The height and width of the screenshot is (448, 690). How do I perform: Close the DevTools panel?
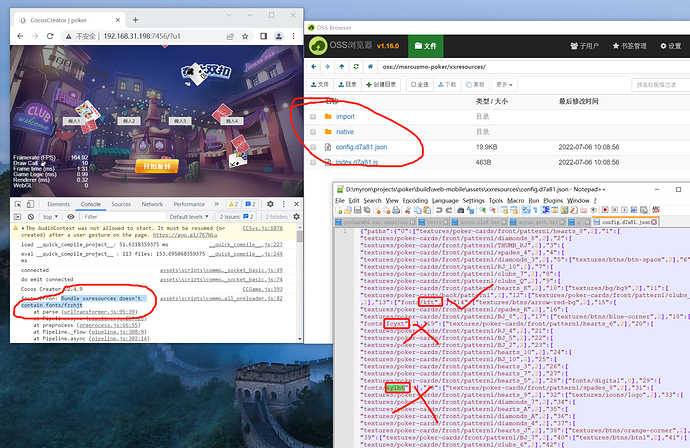[x=296, y=204]
